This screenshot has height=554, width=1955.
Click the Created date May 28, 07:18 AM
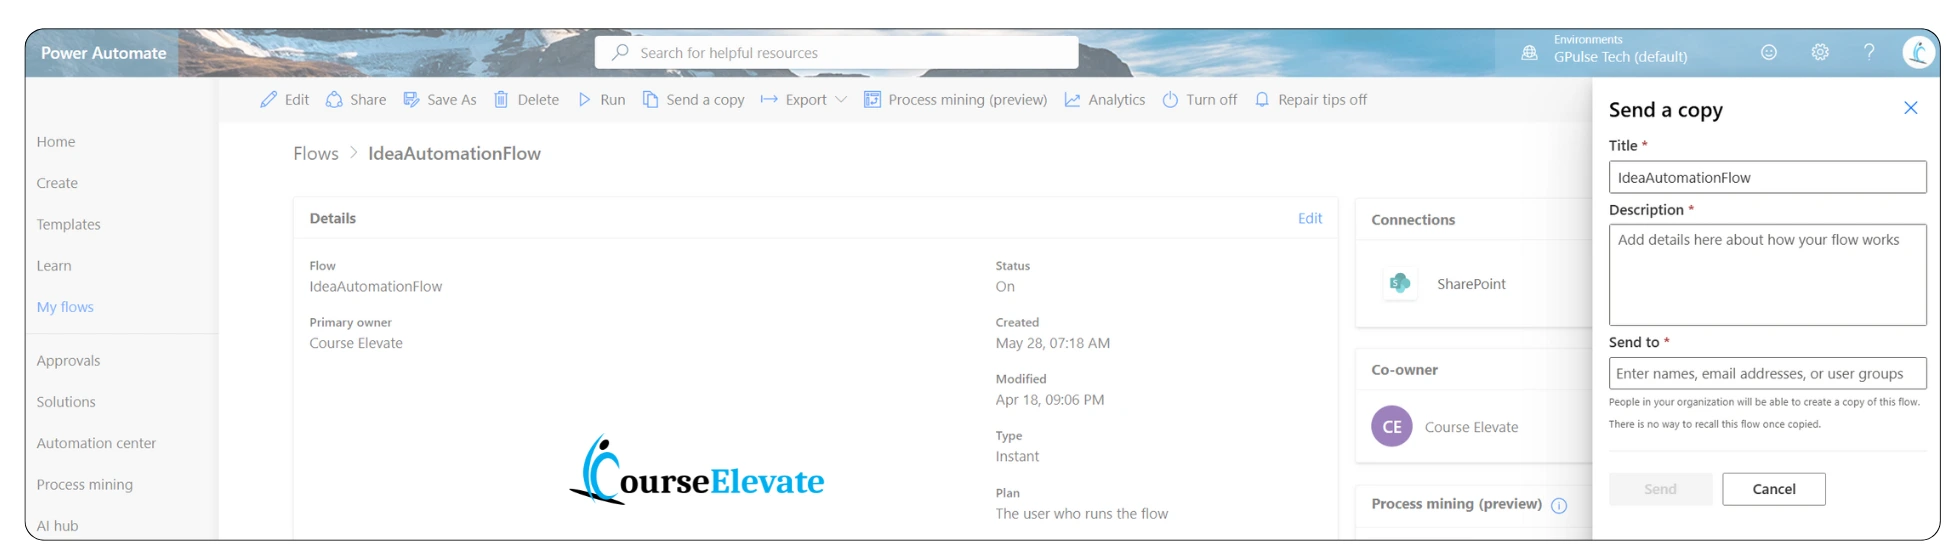coord(1053,343)
